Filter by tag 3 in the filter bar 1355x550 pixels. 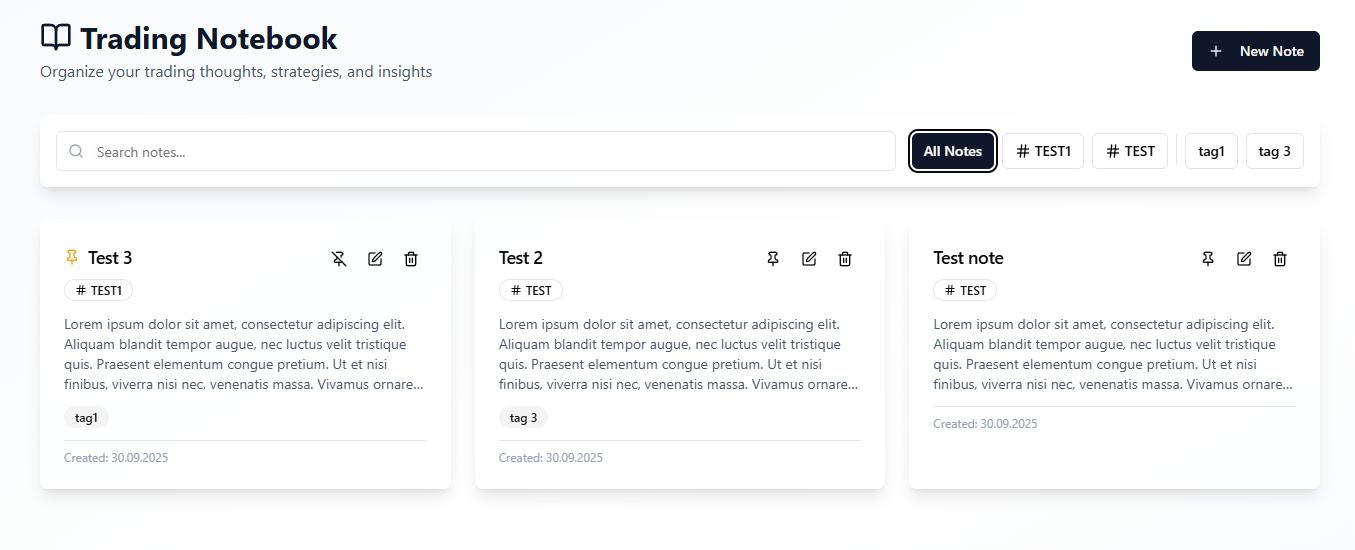pos(1274,151)
